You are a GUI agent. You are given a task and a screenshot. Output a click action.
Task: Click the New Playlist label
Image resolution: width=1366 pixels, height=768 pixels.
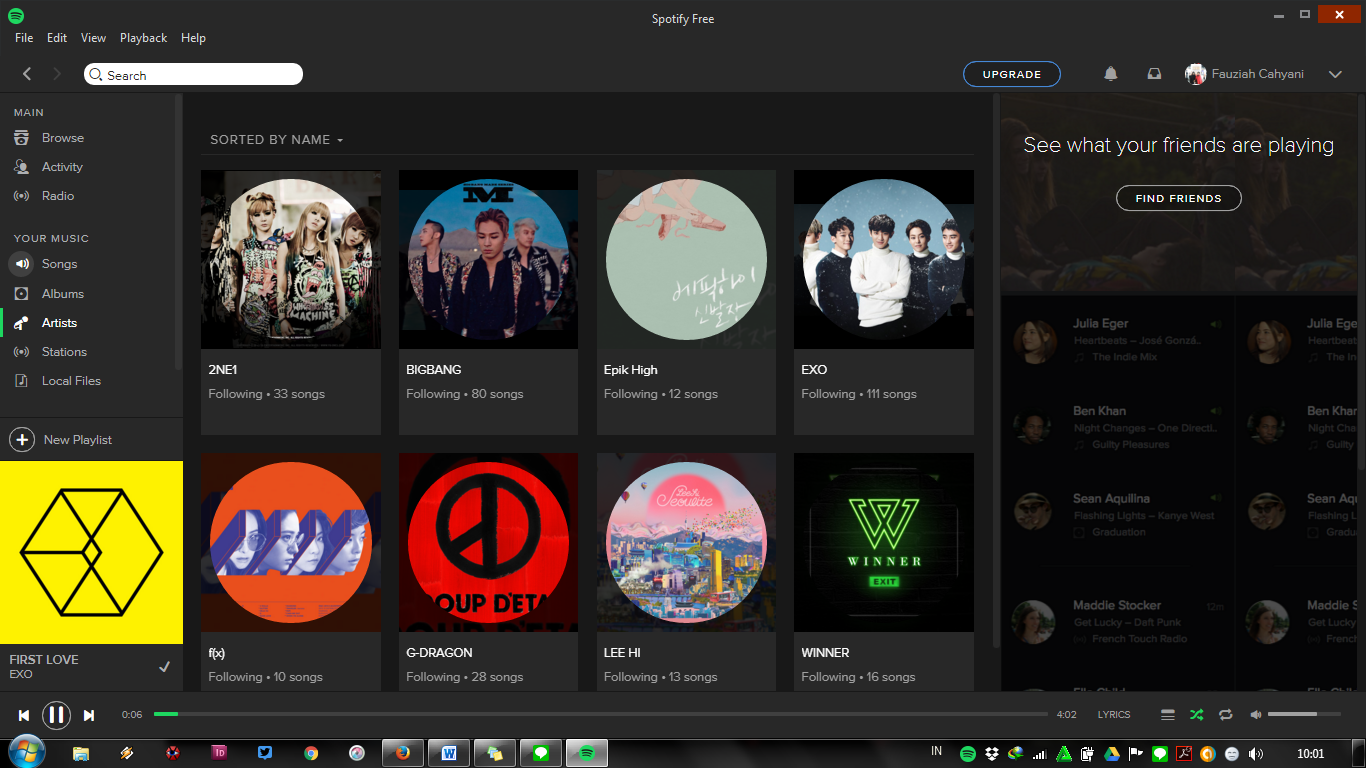(78, 440)
